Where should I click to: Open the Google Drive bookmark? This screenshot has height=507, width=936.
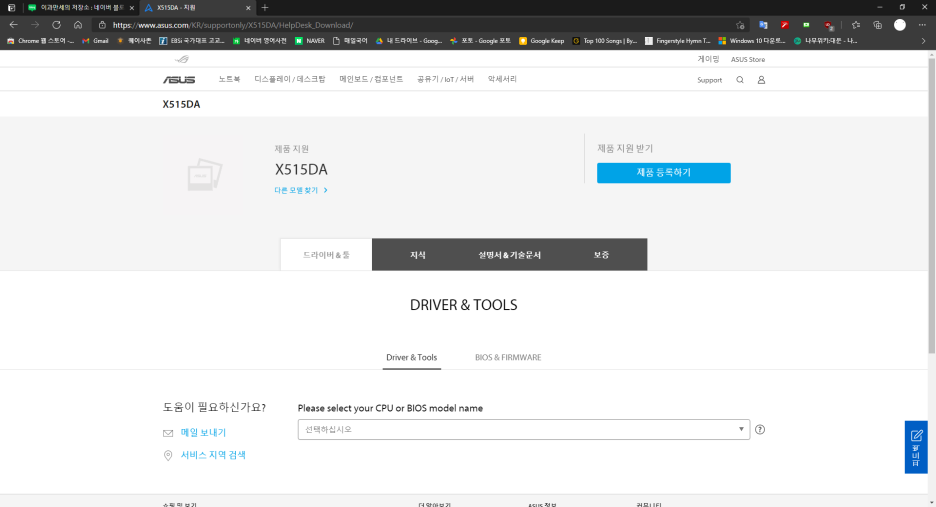(409, 41)
